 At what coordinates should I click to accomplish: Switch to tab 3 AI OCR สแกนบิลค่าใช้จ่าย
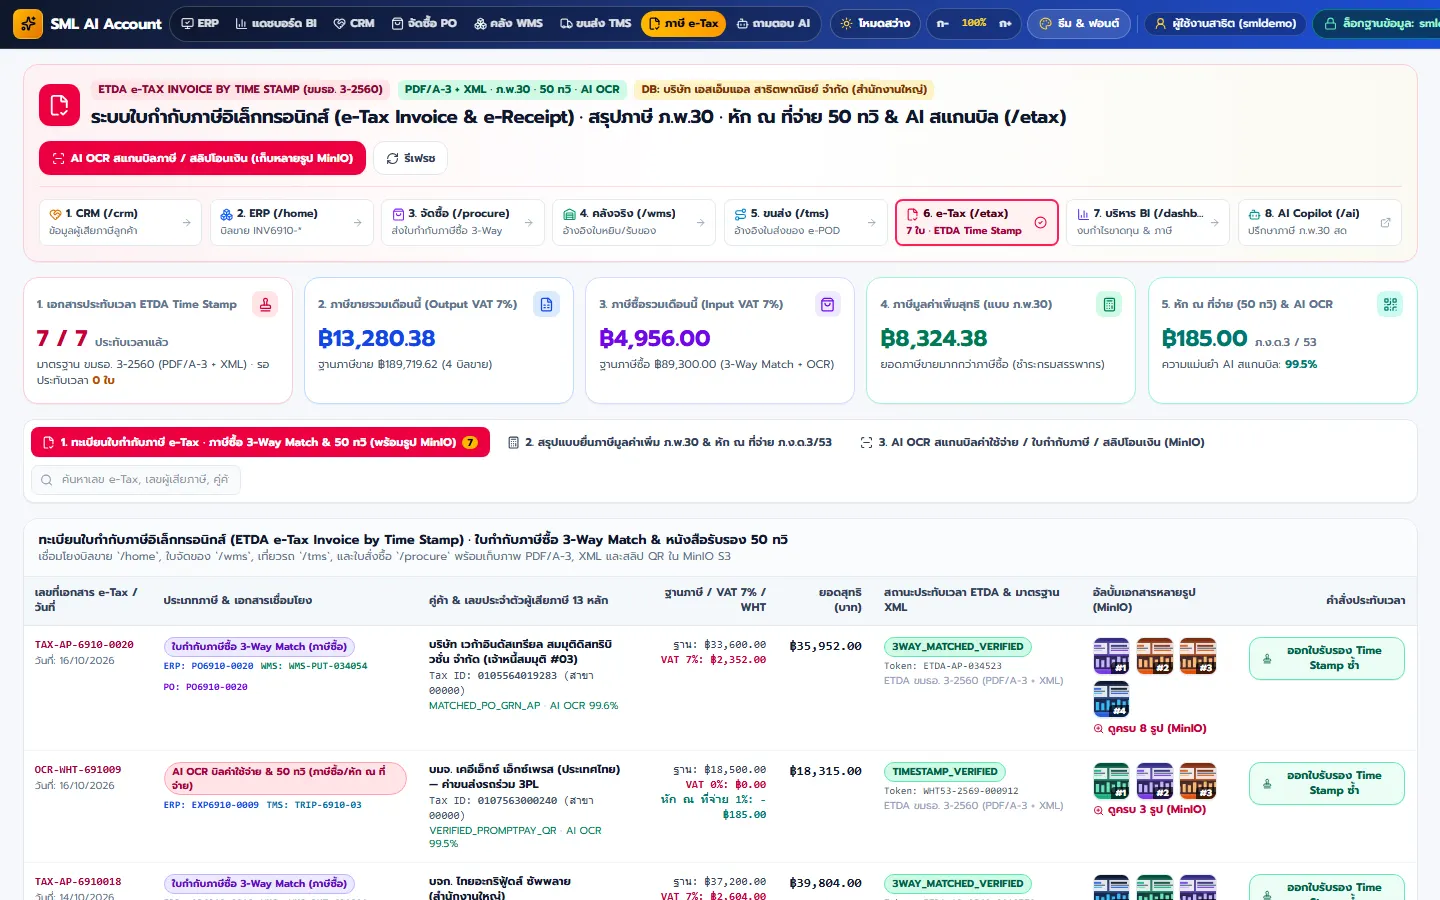pyautogui.click(x=1033, y=442)
